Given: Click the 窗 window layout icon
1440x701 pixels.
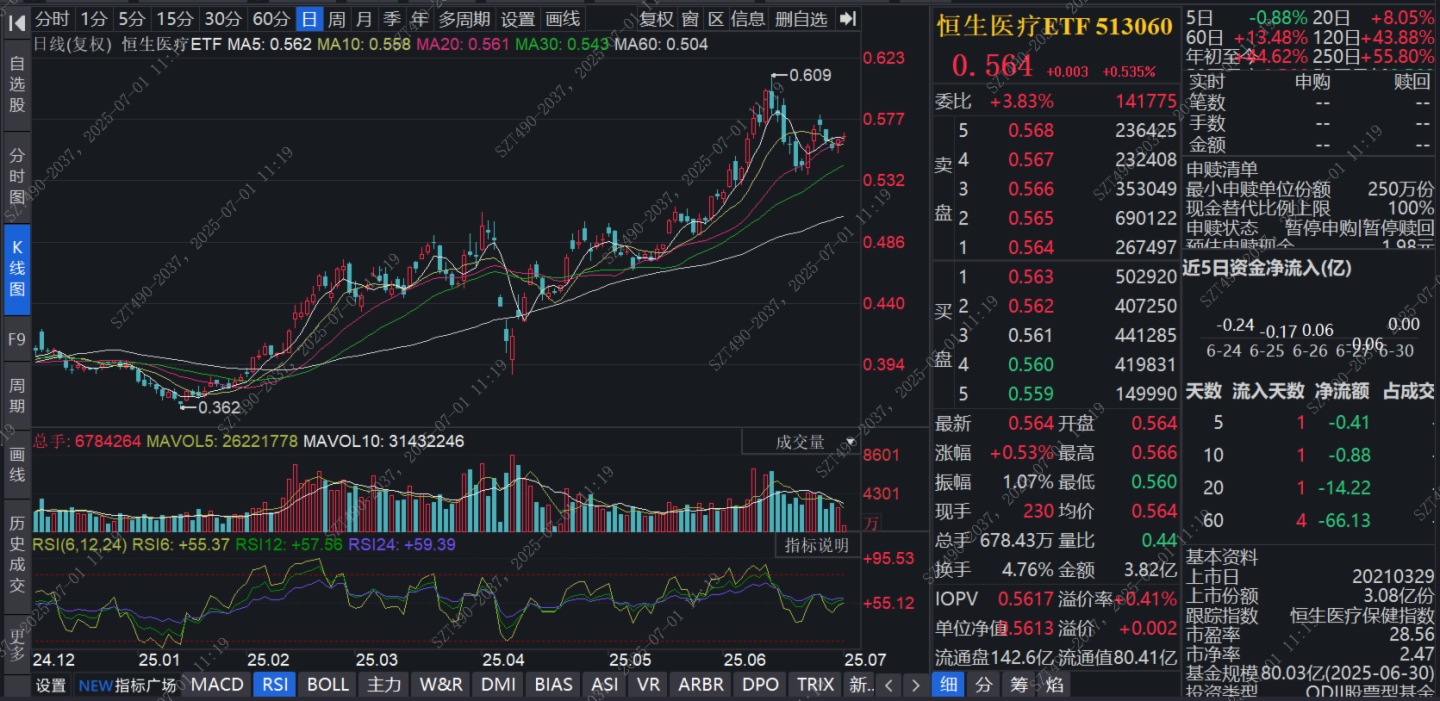Looking at the screenshot, I should [690, 19].
